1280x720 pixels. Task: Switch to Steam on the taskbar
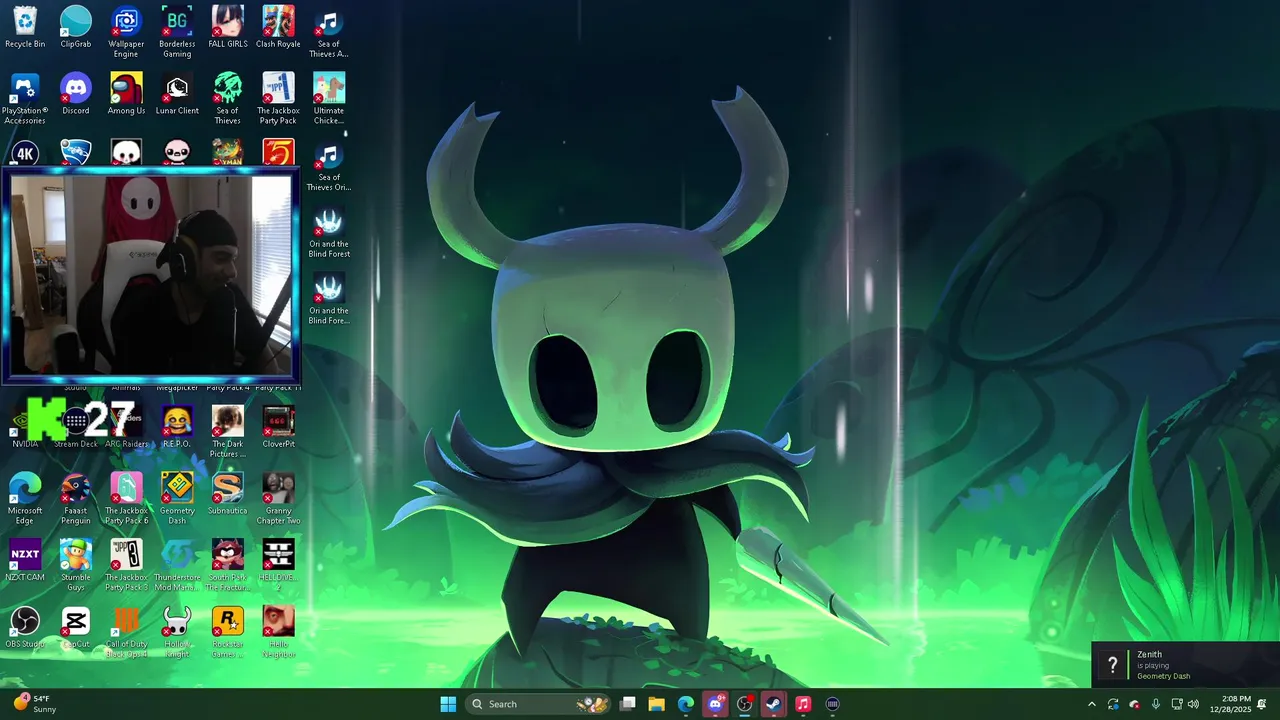(x=774, y=704)
